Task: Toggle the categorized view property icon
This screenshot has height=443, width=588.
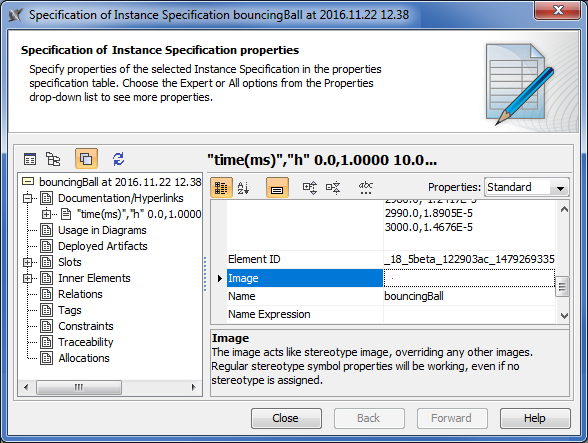Action: 221,188
